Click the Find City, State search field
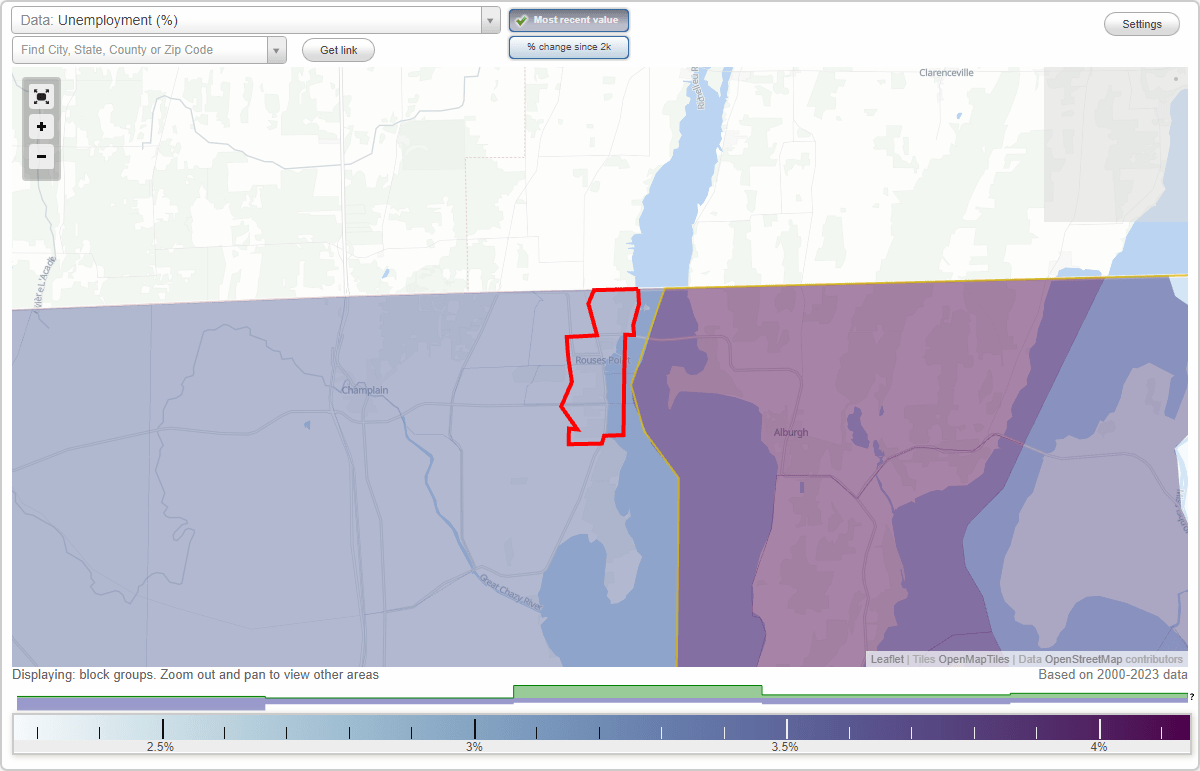This screenshot has height=771, width=1200. (140, 48)
